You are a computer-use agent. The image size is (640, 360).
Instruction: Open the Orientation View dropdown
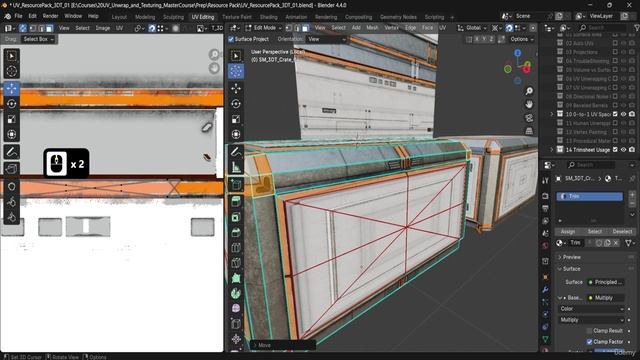[327, 39]
